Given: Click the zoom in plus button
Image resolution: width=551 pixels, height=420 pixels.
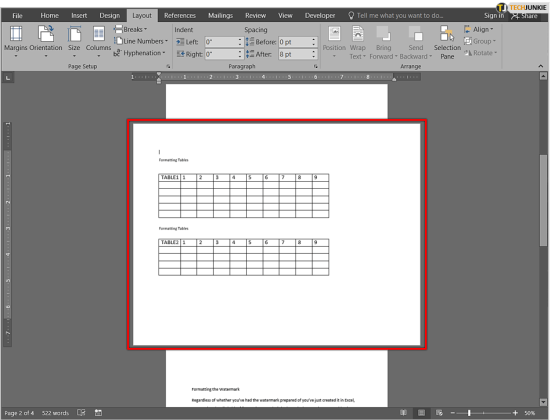Looking at the screenshot, I should (x=515, y=413).
